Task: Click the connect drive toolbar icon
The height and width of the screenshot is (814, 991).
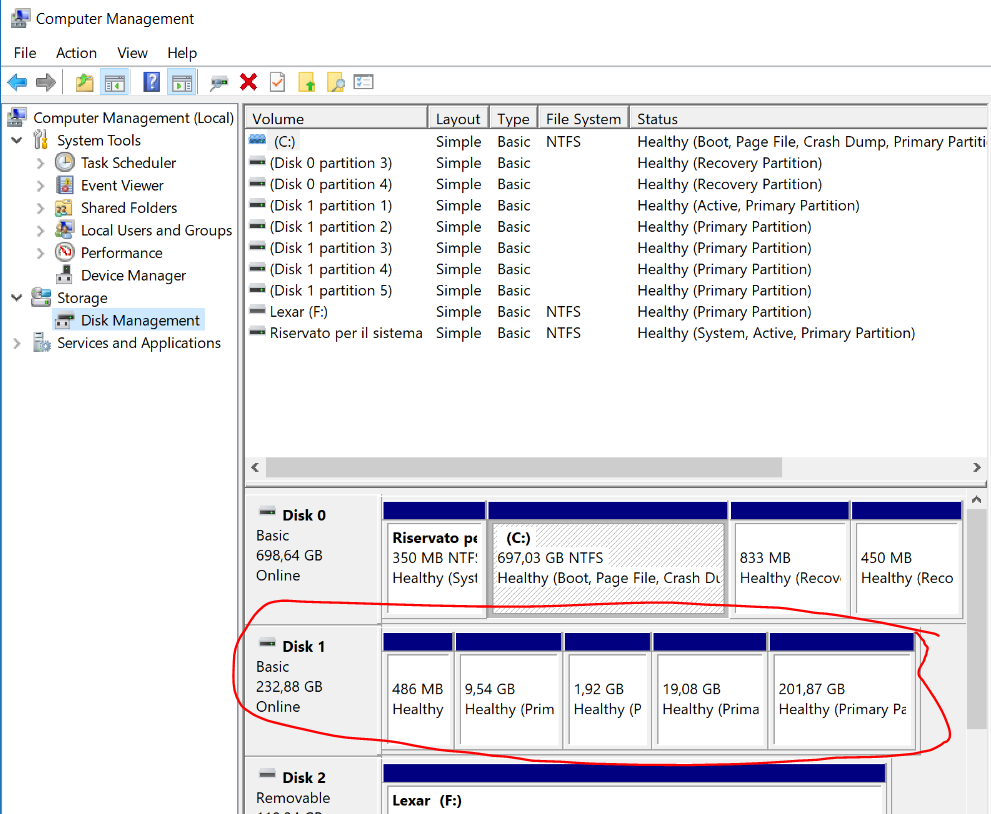Action: (x=219, y=82)
